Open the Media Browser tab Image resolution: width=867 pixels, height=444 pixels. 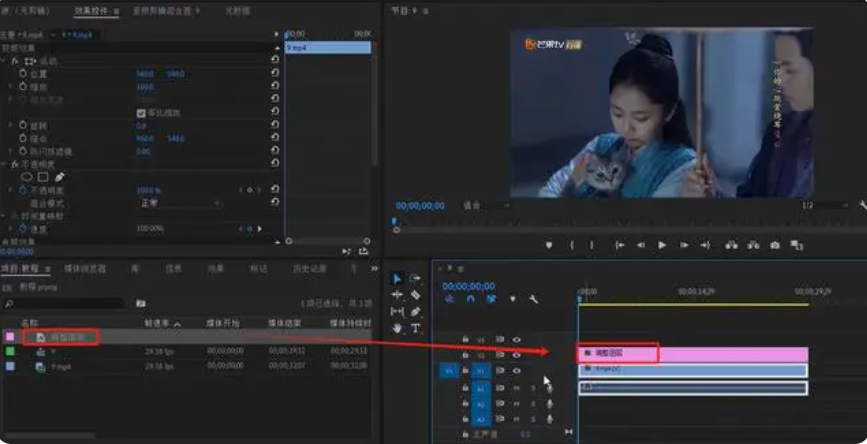[85, 268]
